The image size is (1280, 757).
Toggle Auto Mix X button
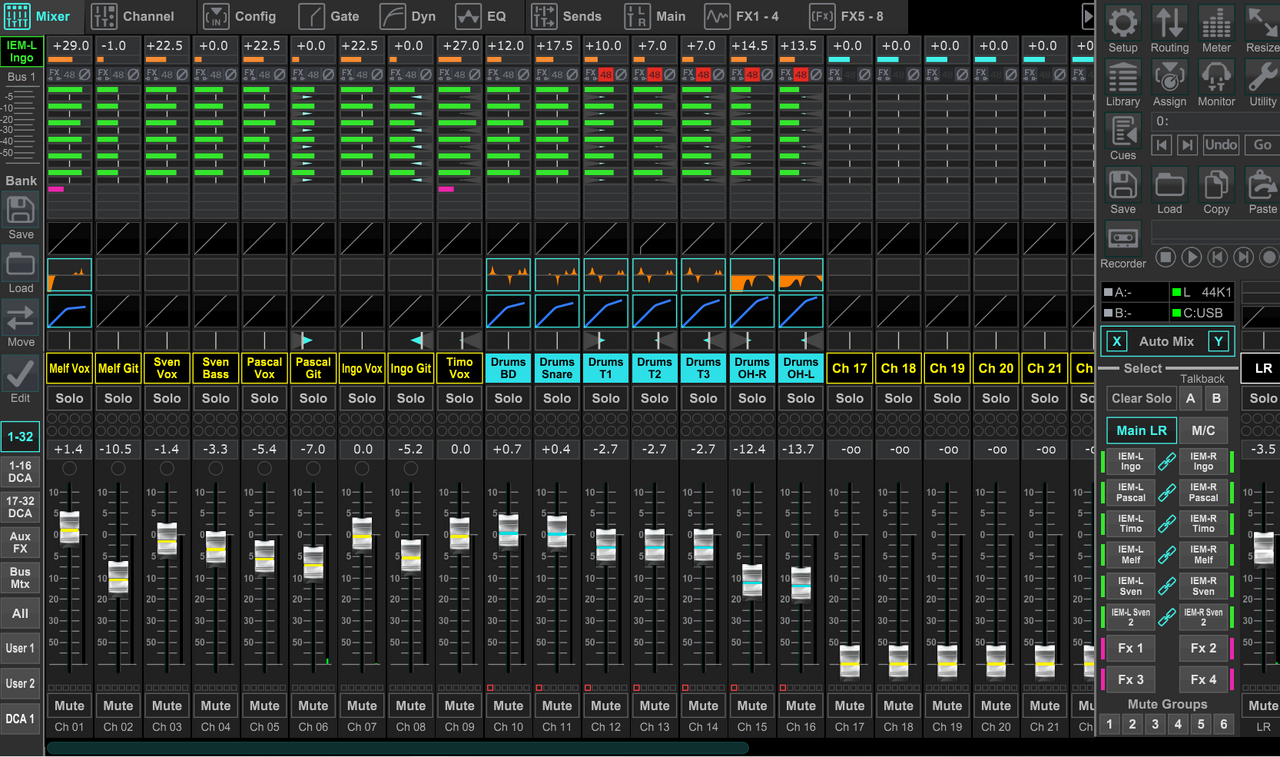pyautogui.click(x=1116, y=341)
